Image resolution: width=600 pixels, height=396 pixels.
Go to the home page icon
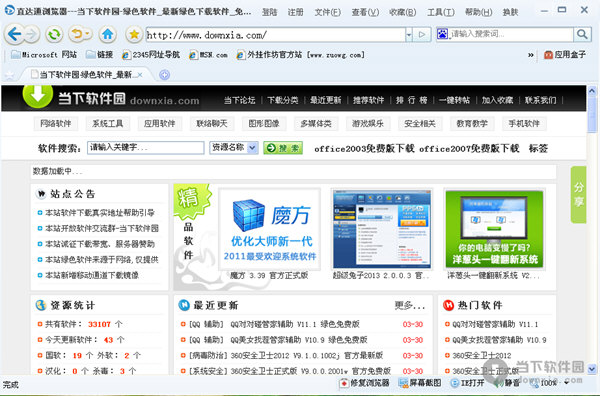108,35
